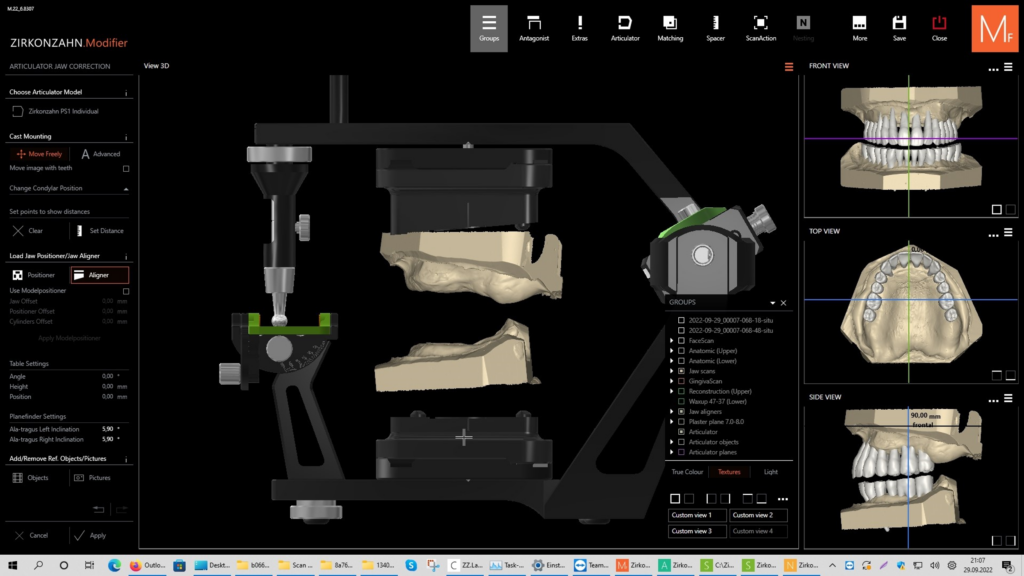Select the Aligner option
This screenshot has width=1024, height=576.
coord(99,275)
